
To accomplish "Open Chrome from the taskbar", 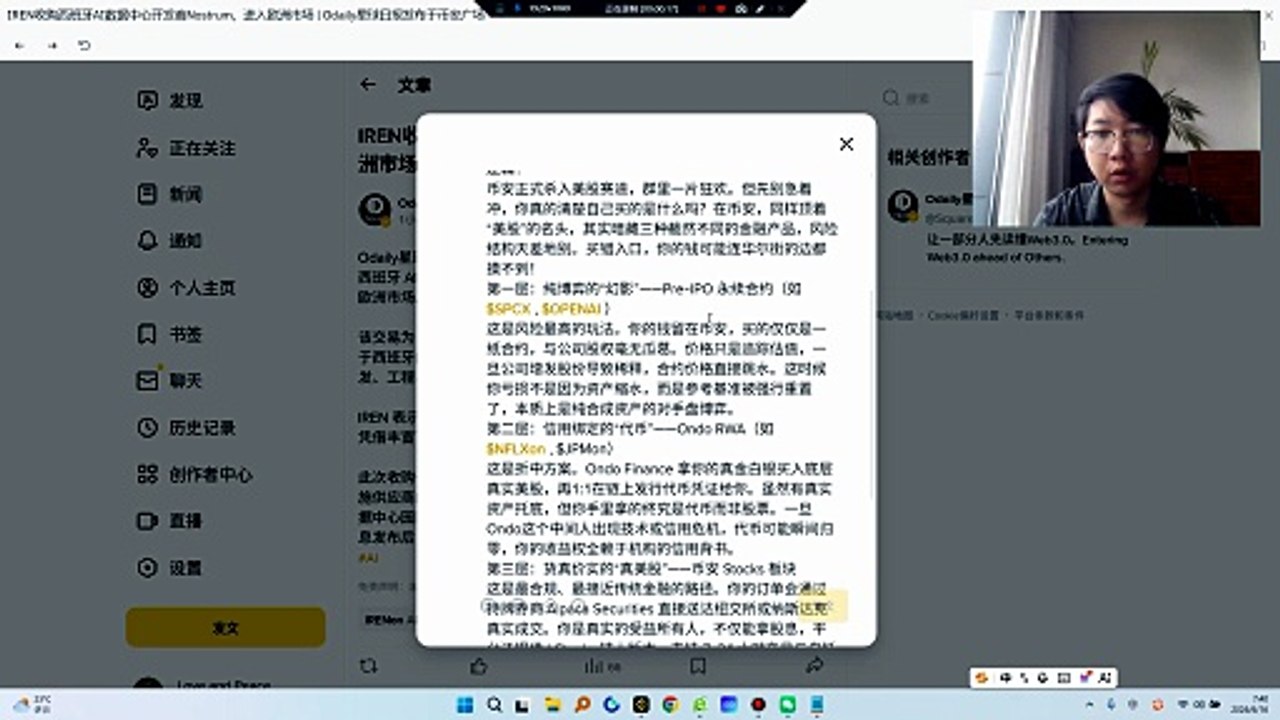I will [670, 705].
